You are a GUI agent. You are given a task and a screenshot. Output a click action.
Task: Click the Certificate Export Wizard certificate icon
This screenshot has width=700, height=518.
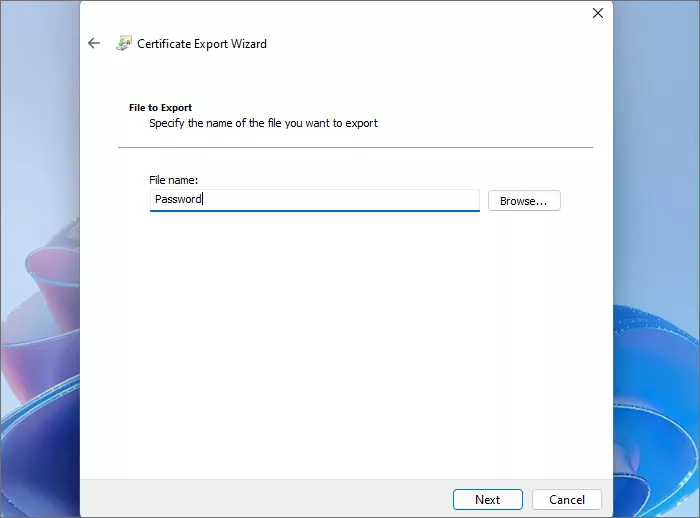pyautogui.click(x=123, y=43)
